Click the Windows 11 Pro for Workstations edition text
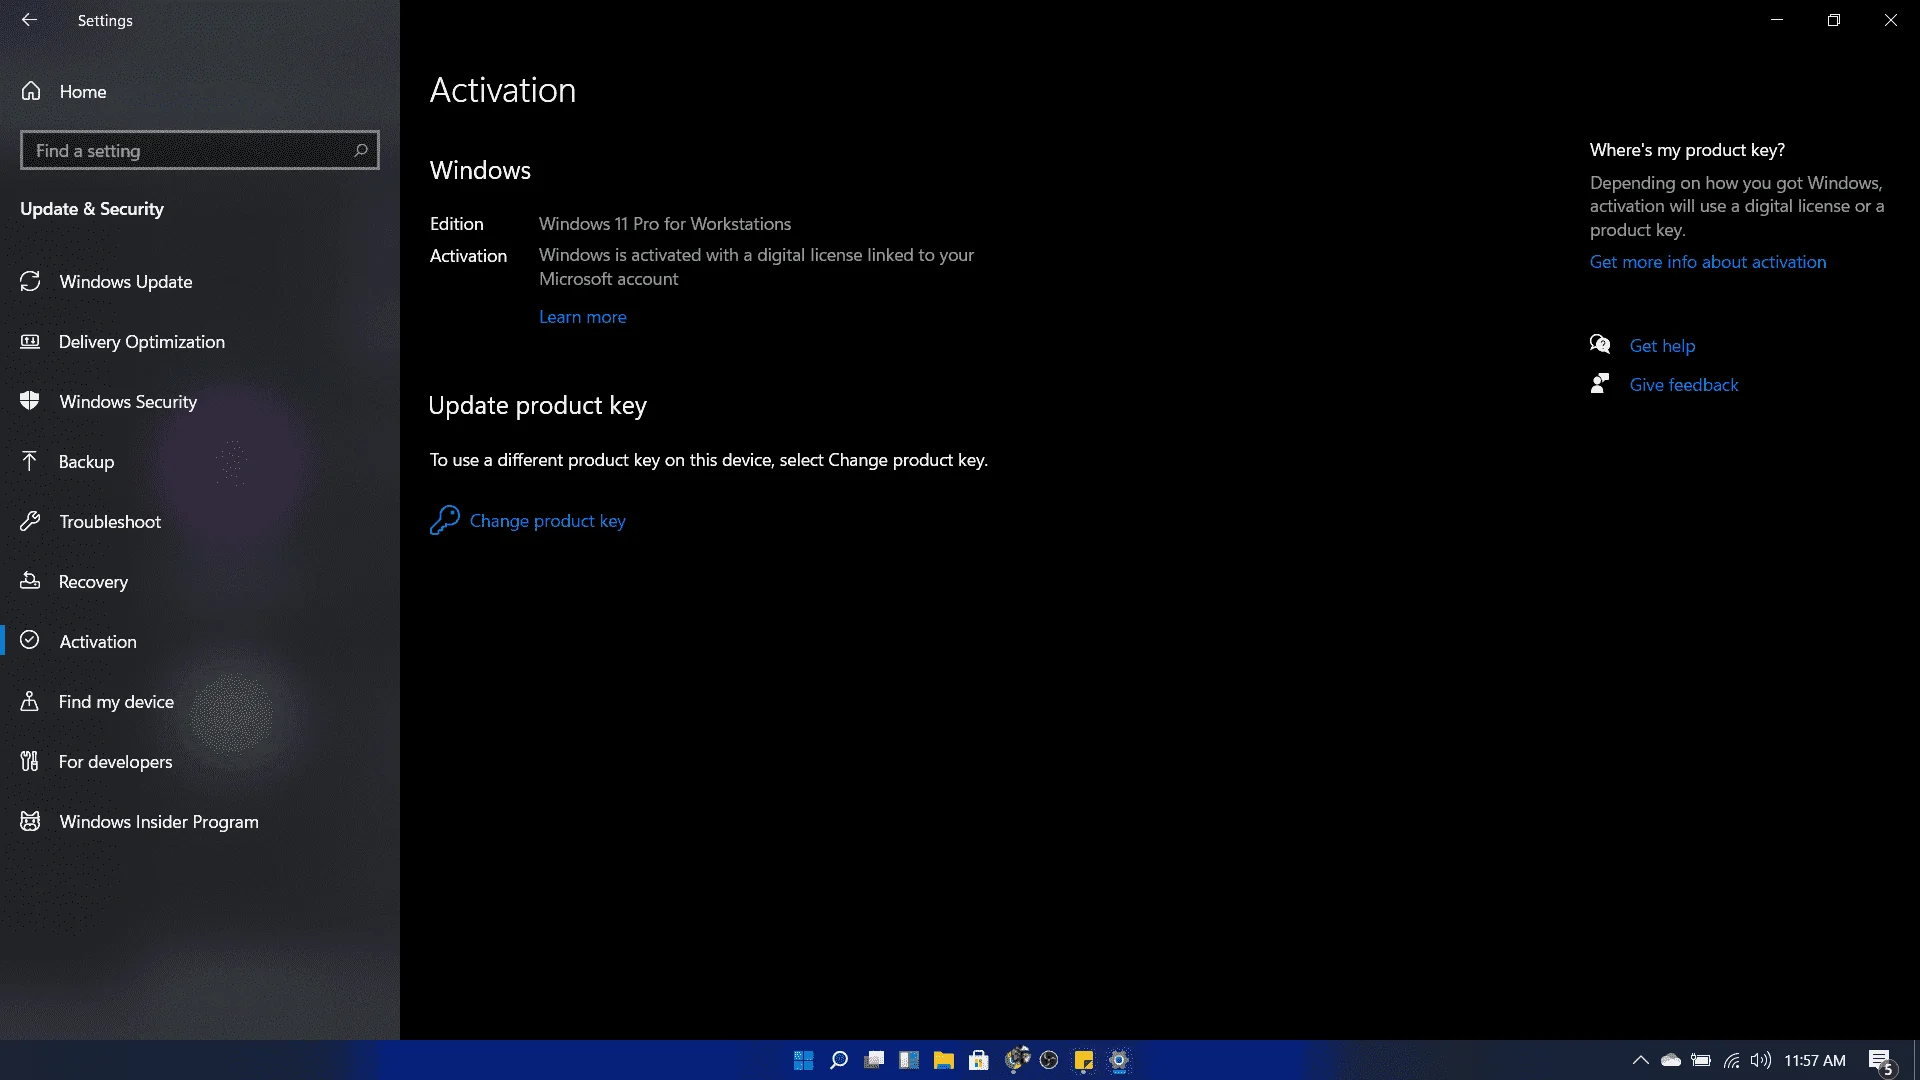 click(x=665, y=224)
